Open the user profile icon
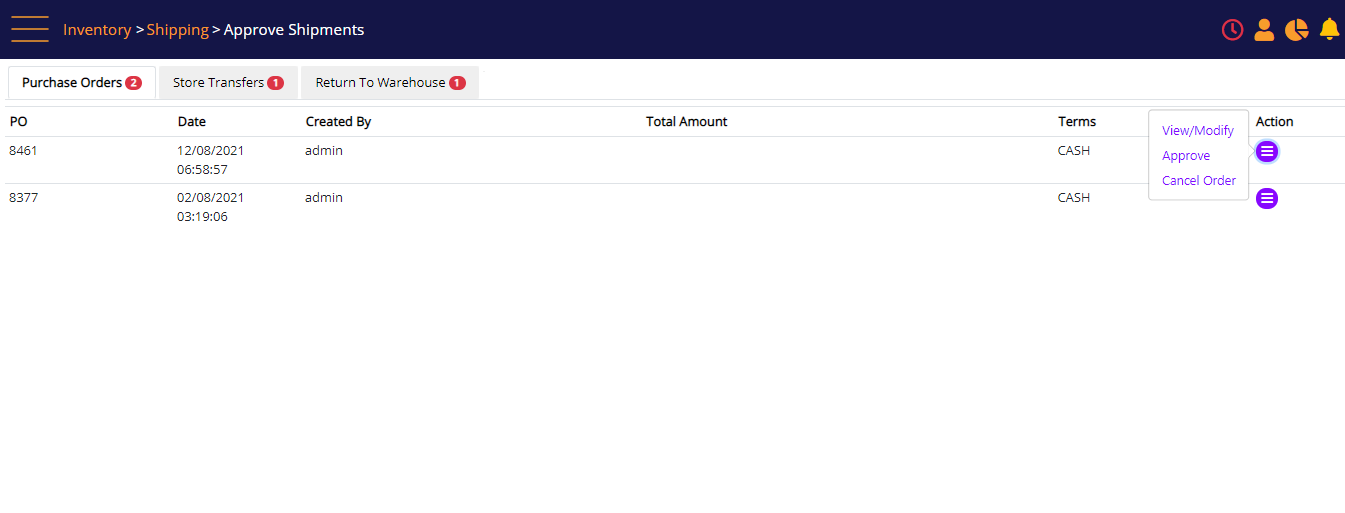The width and height of the screenshot is (1345, 513). pos(1264,30)
